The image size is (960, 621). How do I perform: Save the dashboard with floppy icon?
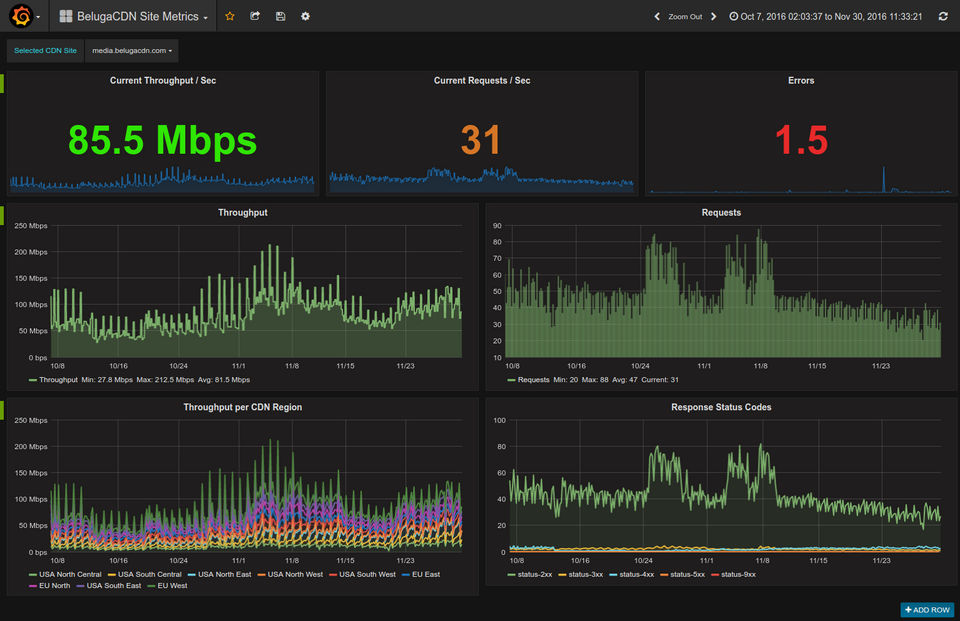[x=280, y=16]
